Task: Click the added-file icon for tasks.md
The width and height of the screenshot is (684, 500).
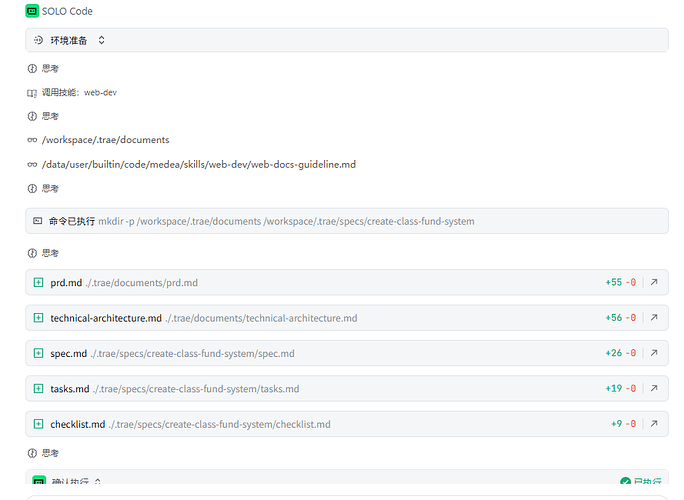Action: (x=38, y=388)
